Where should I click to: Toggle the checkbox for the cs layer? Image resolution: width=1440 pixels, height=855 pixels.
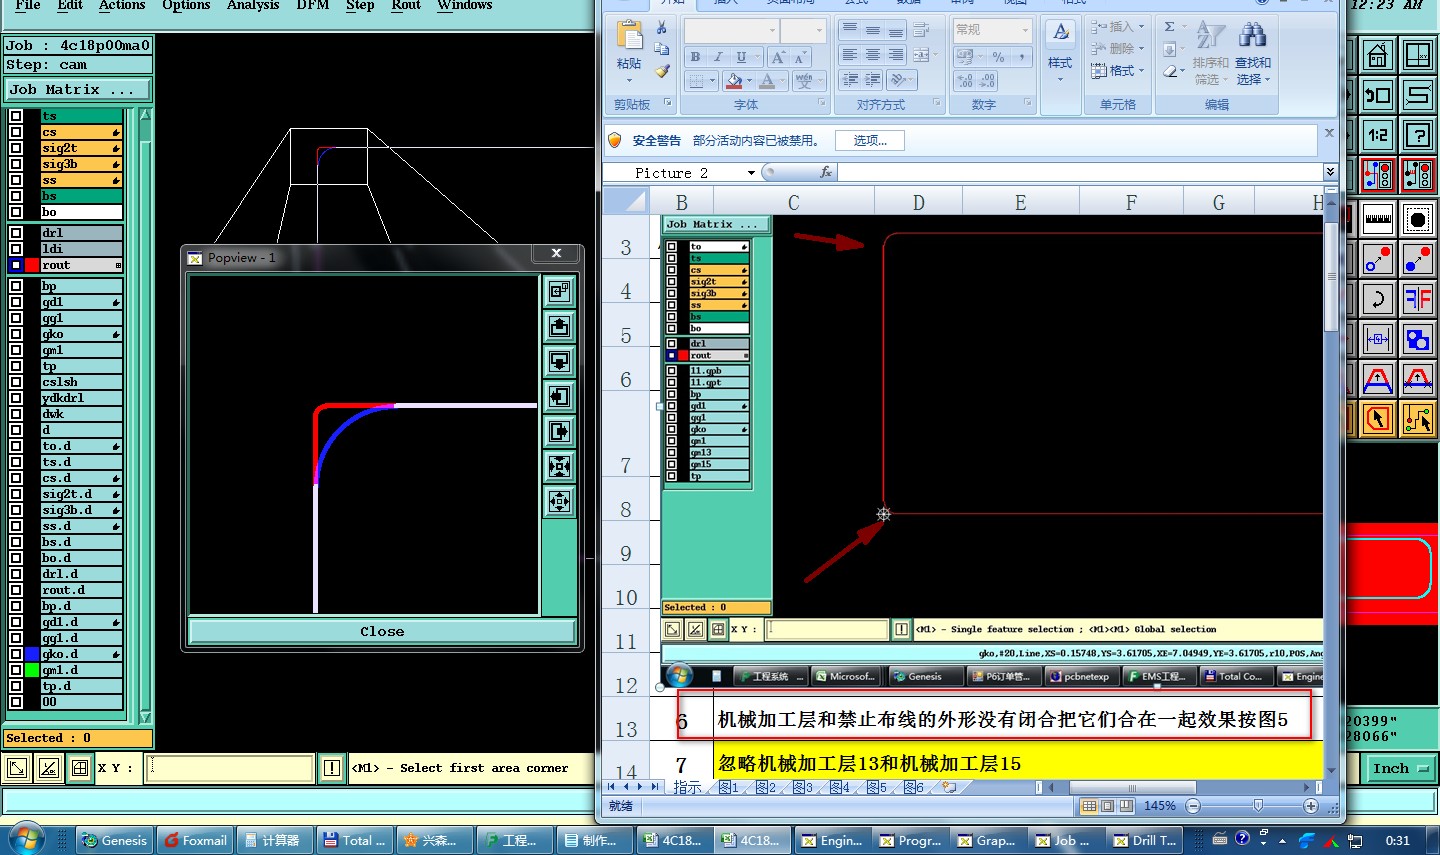pyautogui.click(x=16, y=132)
